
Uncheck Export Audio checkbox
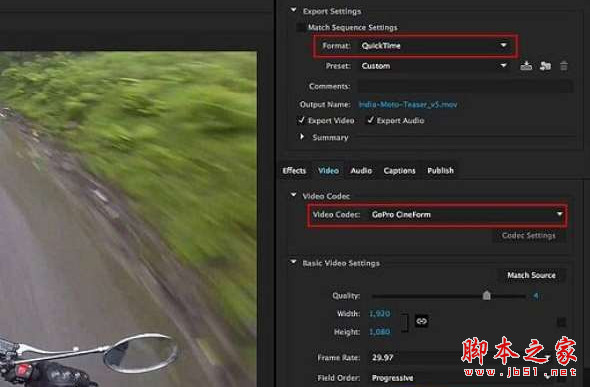coord(371,120)
